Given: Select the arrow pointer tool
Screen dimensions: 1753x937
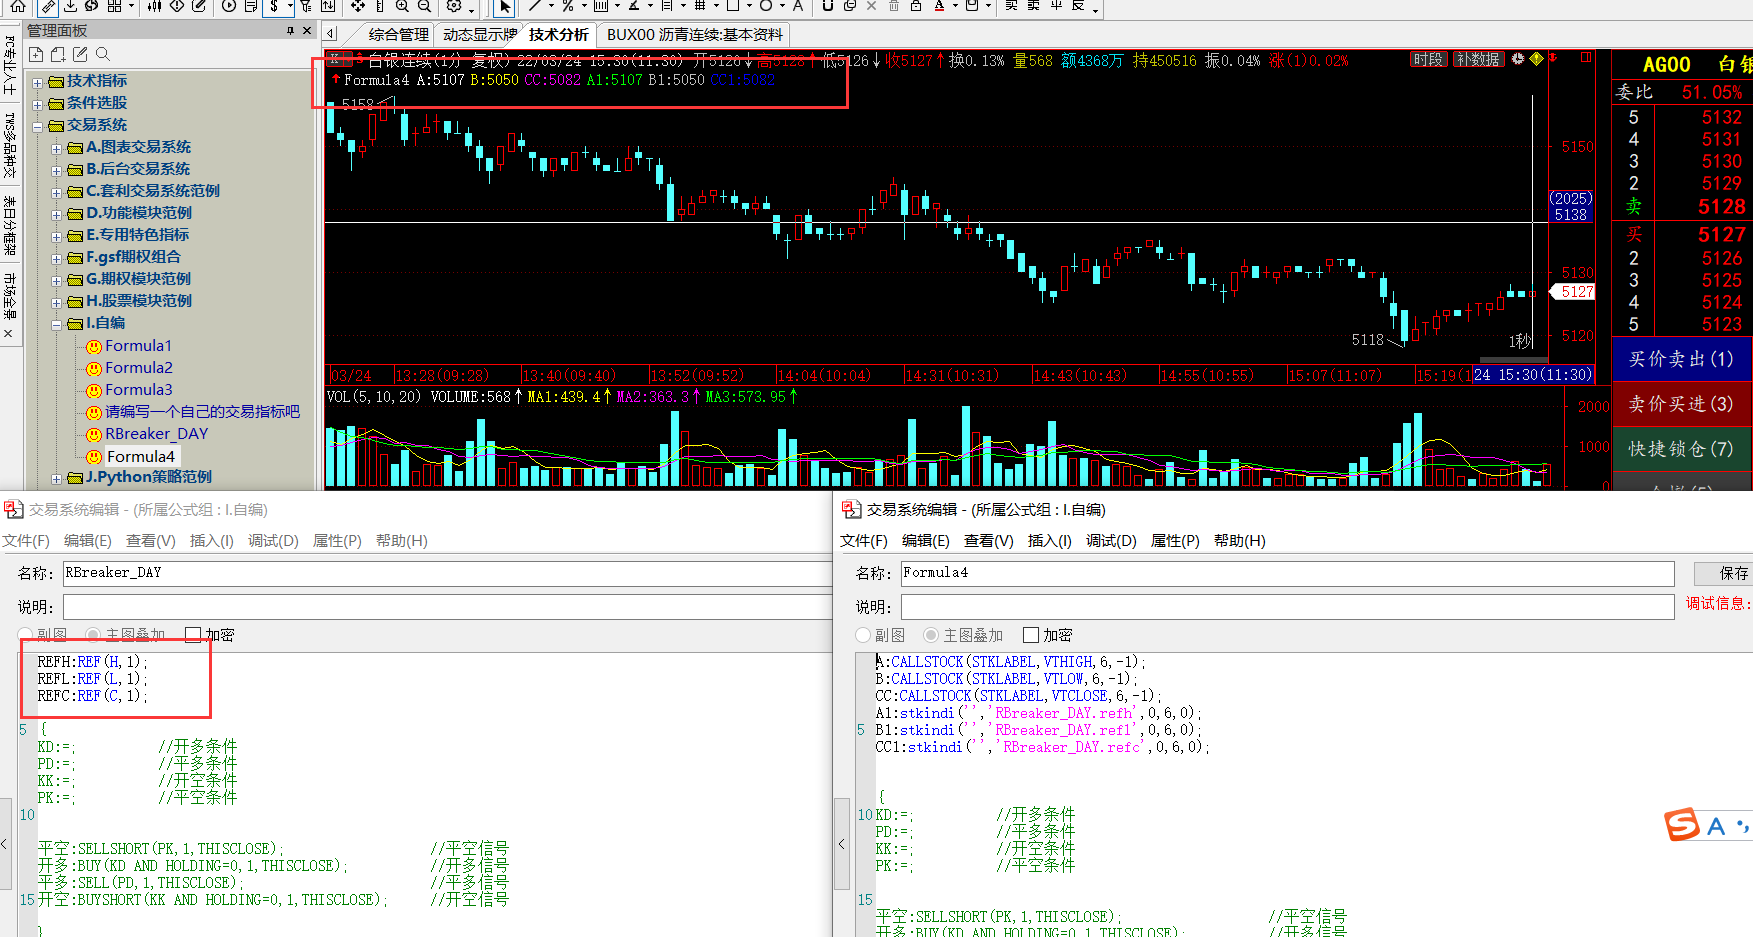Looking at the screenshot, I should 505,7.
